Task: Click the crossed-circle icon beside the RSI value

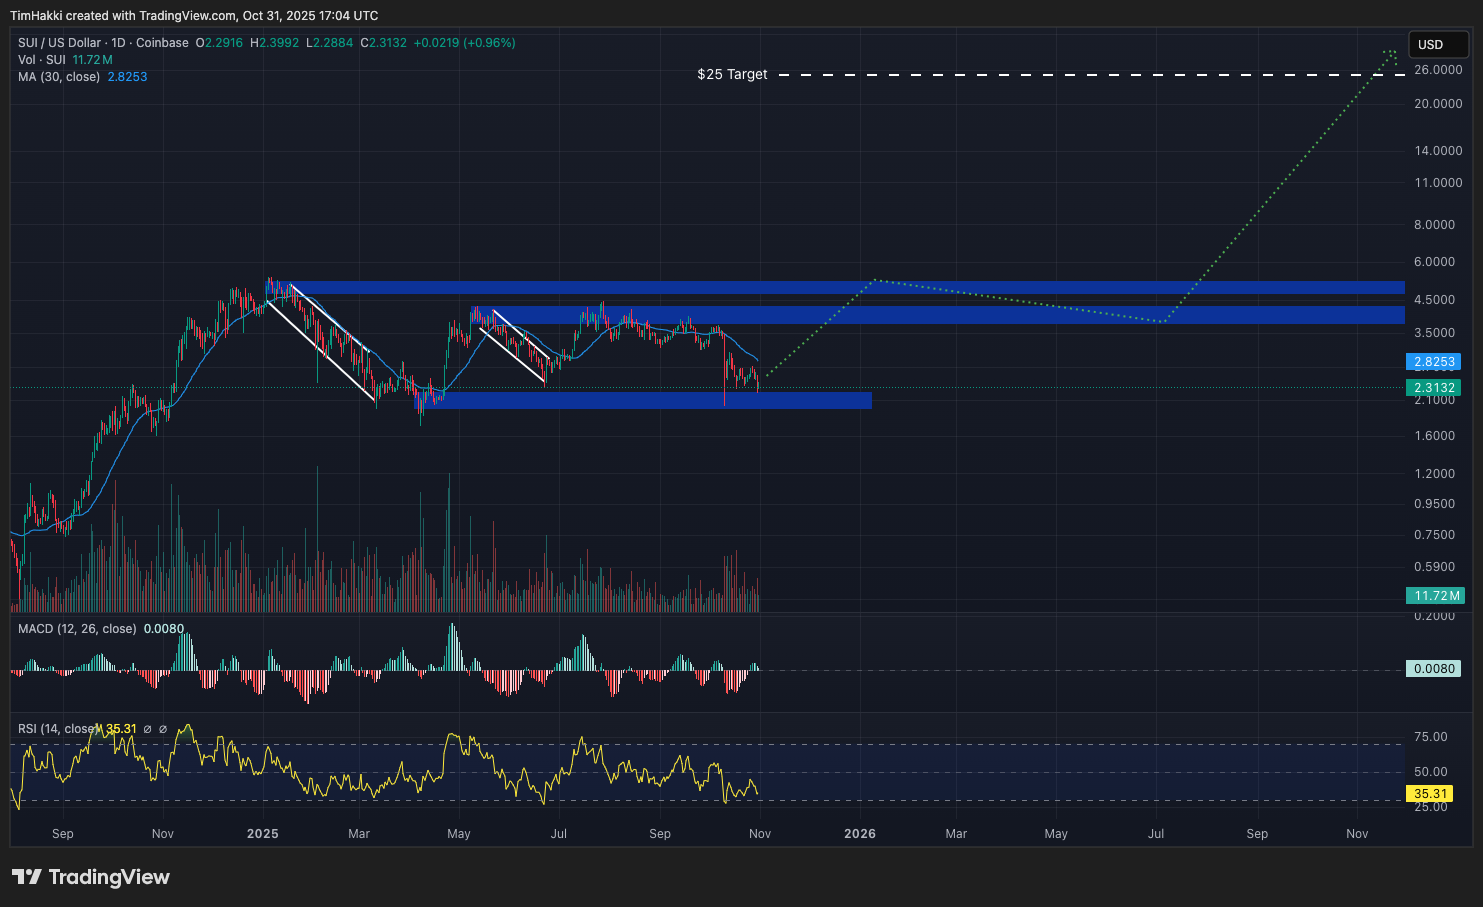Action: point(147,729)
